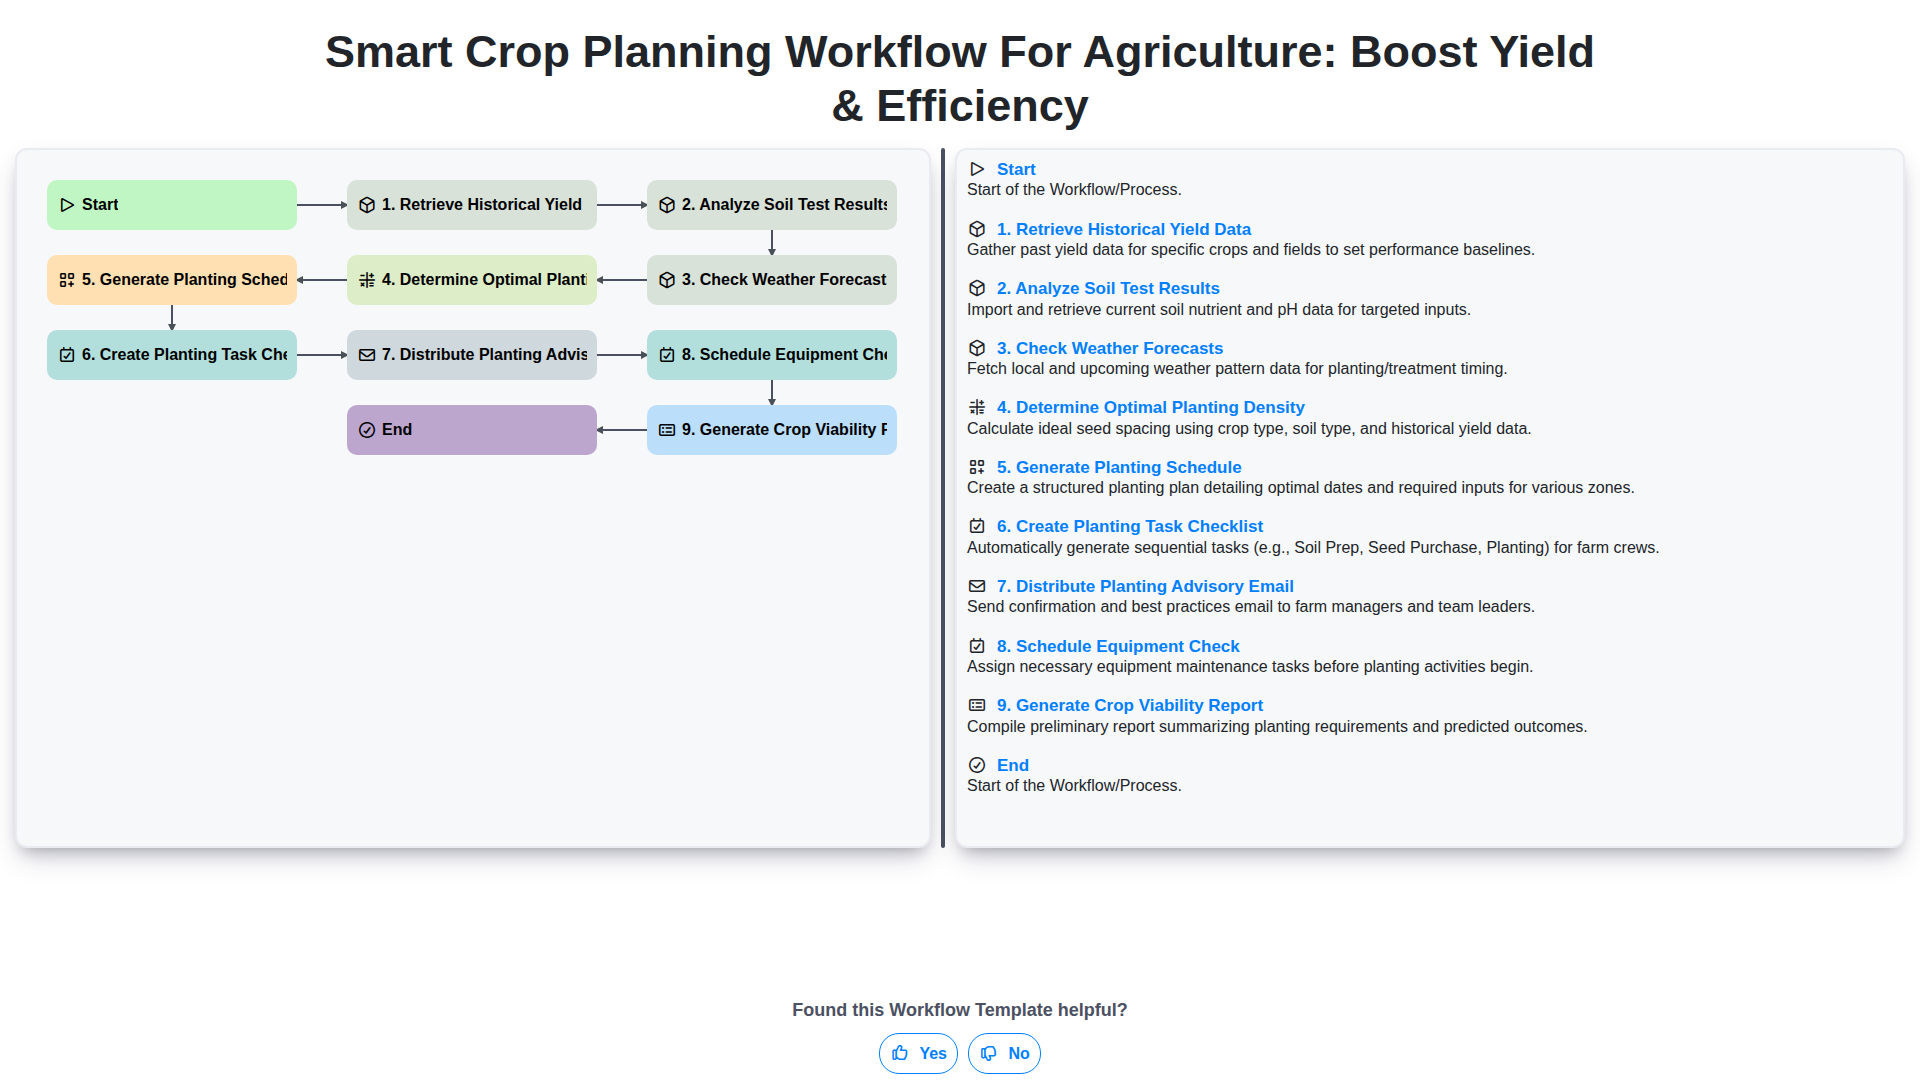Screen dimensions: 1920x1080
Task: Click the vertical divider between the panels
Action: pos(943,498)
